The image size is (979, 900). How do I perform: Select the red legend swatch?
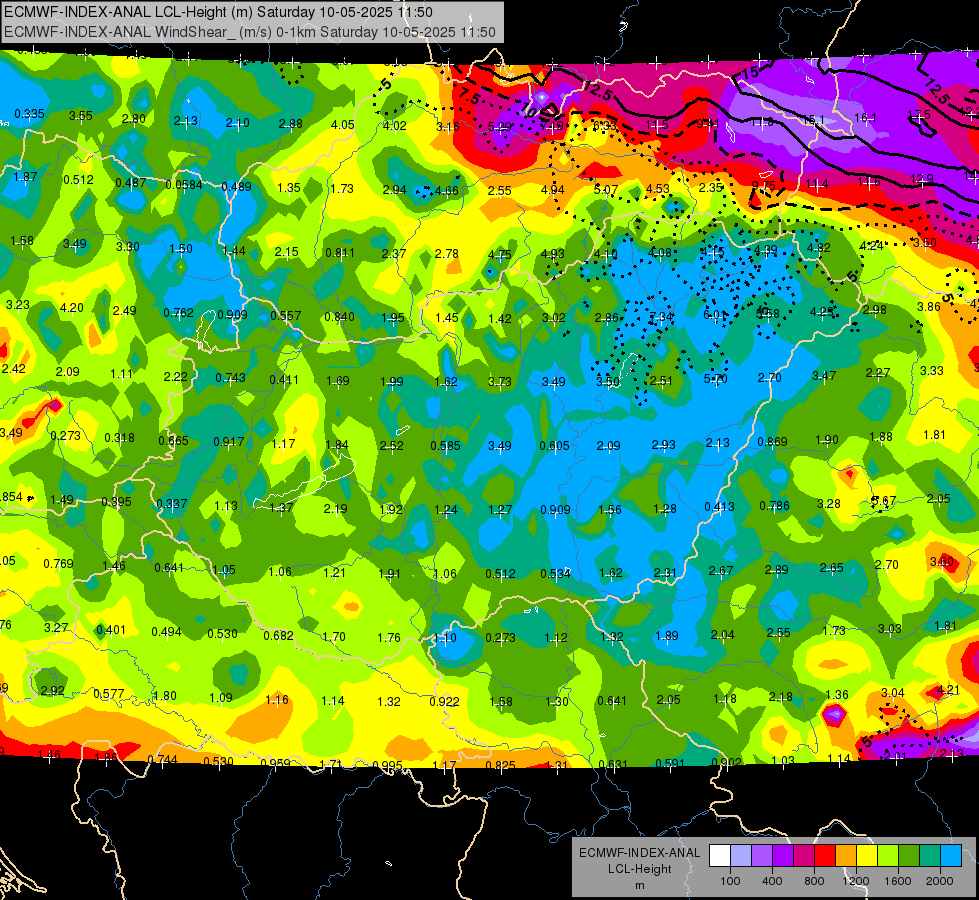825,856
